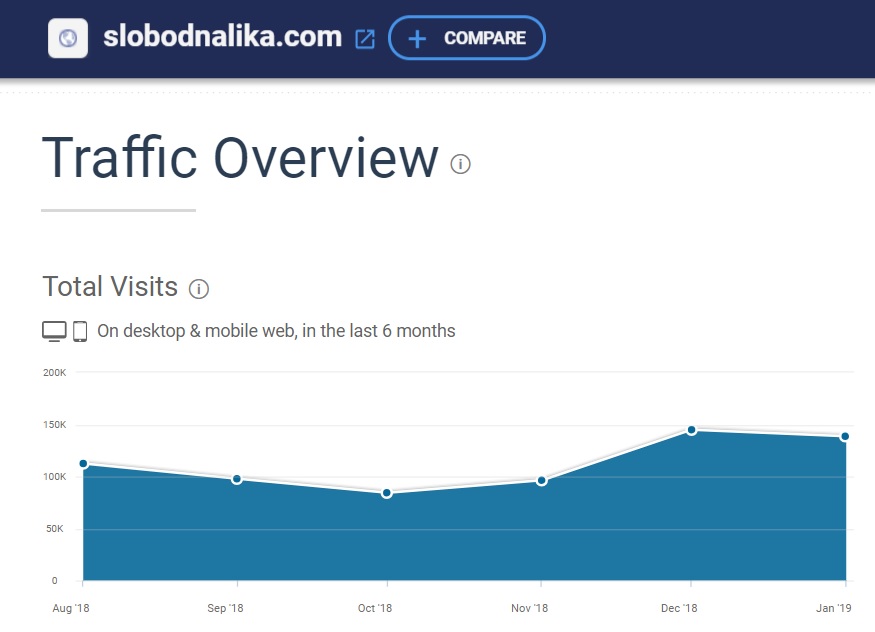Click the Sep '18 axis label
This screenshot has height=632, width=875.
click(225, 608)
